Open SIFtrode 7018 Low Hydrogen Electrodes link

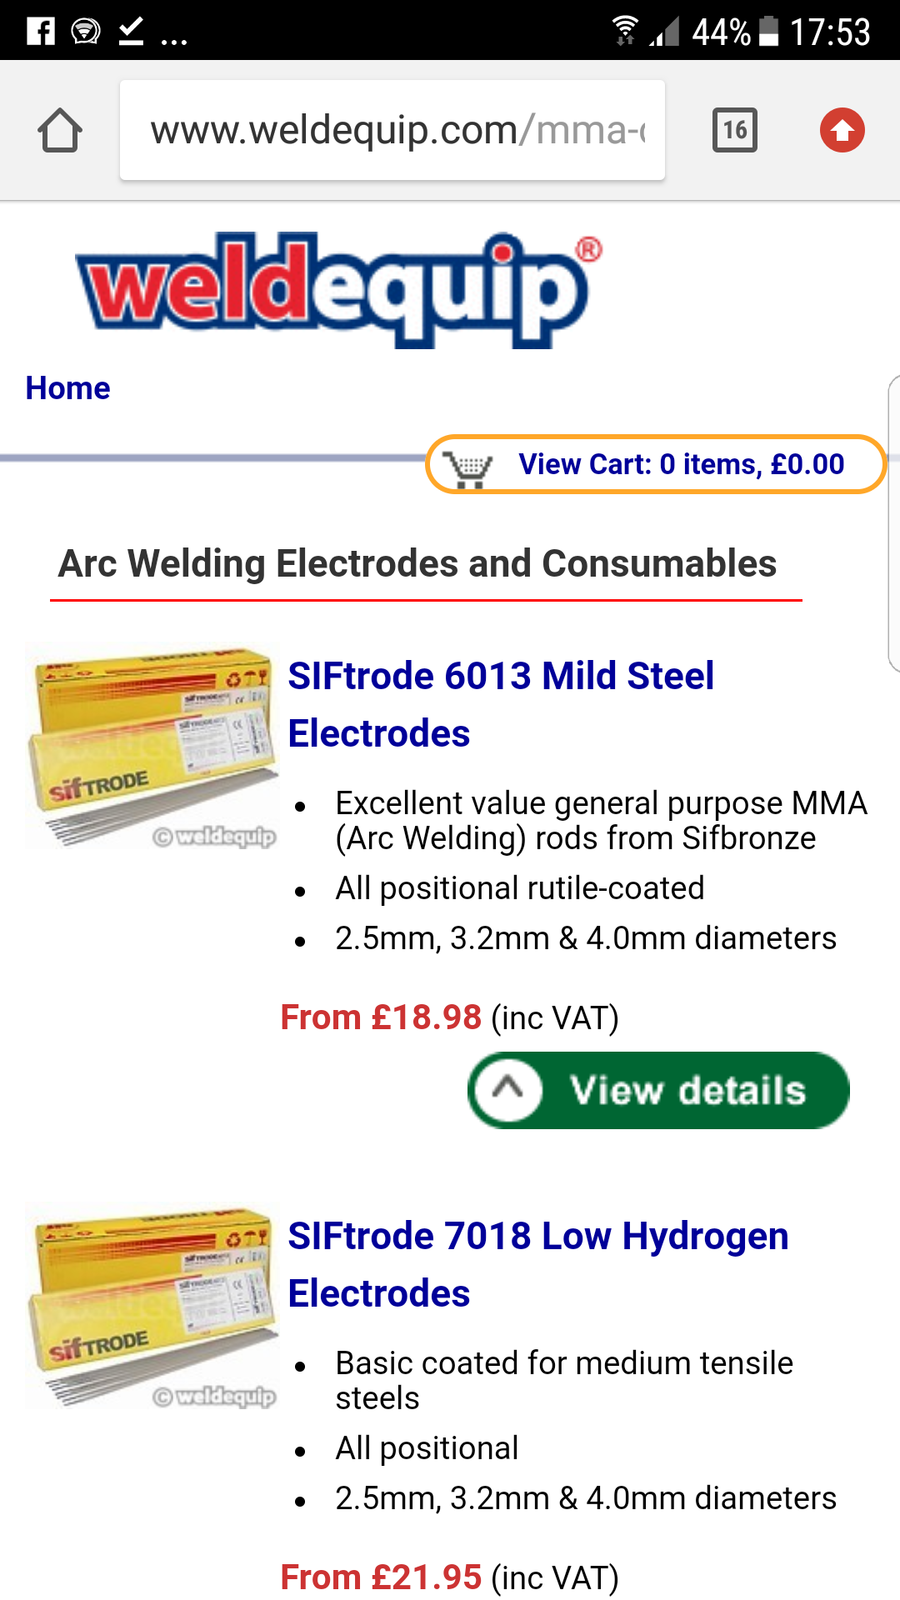pos(537,1264)
